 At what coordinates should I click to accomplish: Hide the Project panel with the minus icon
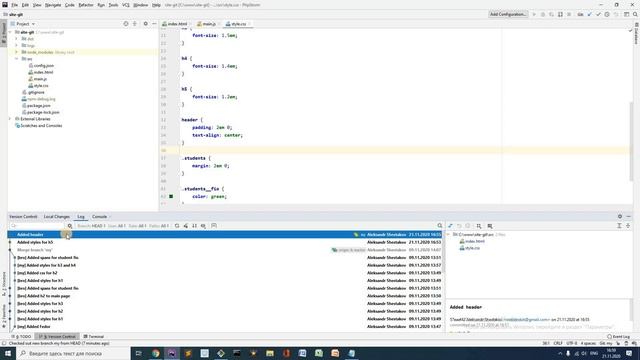pos(154,24)
